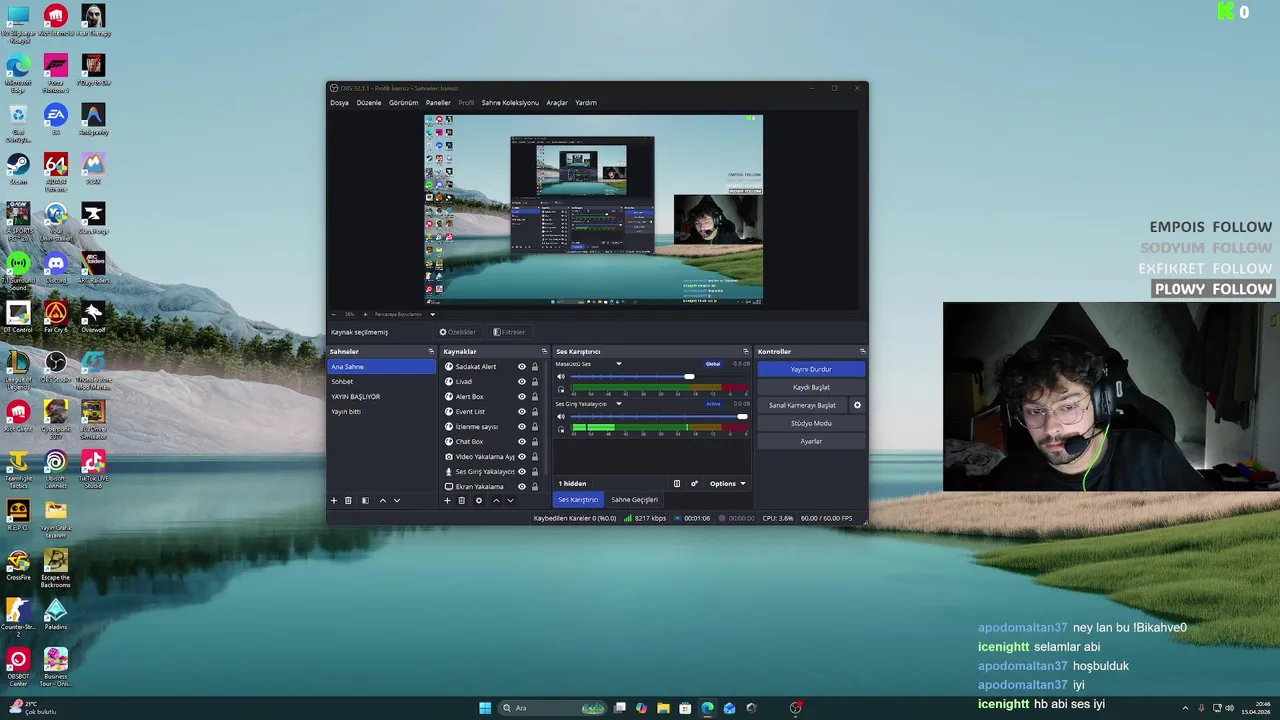The height and width of the screenshot is (720, 1280).
Task: Open Ses Giriş Yakalayıcısı dropdown arrow
Action: pyautogui.click(x=618, y=404)
